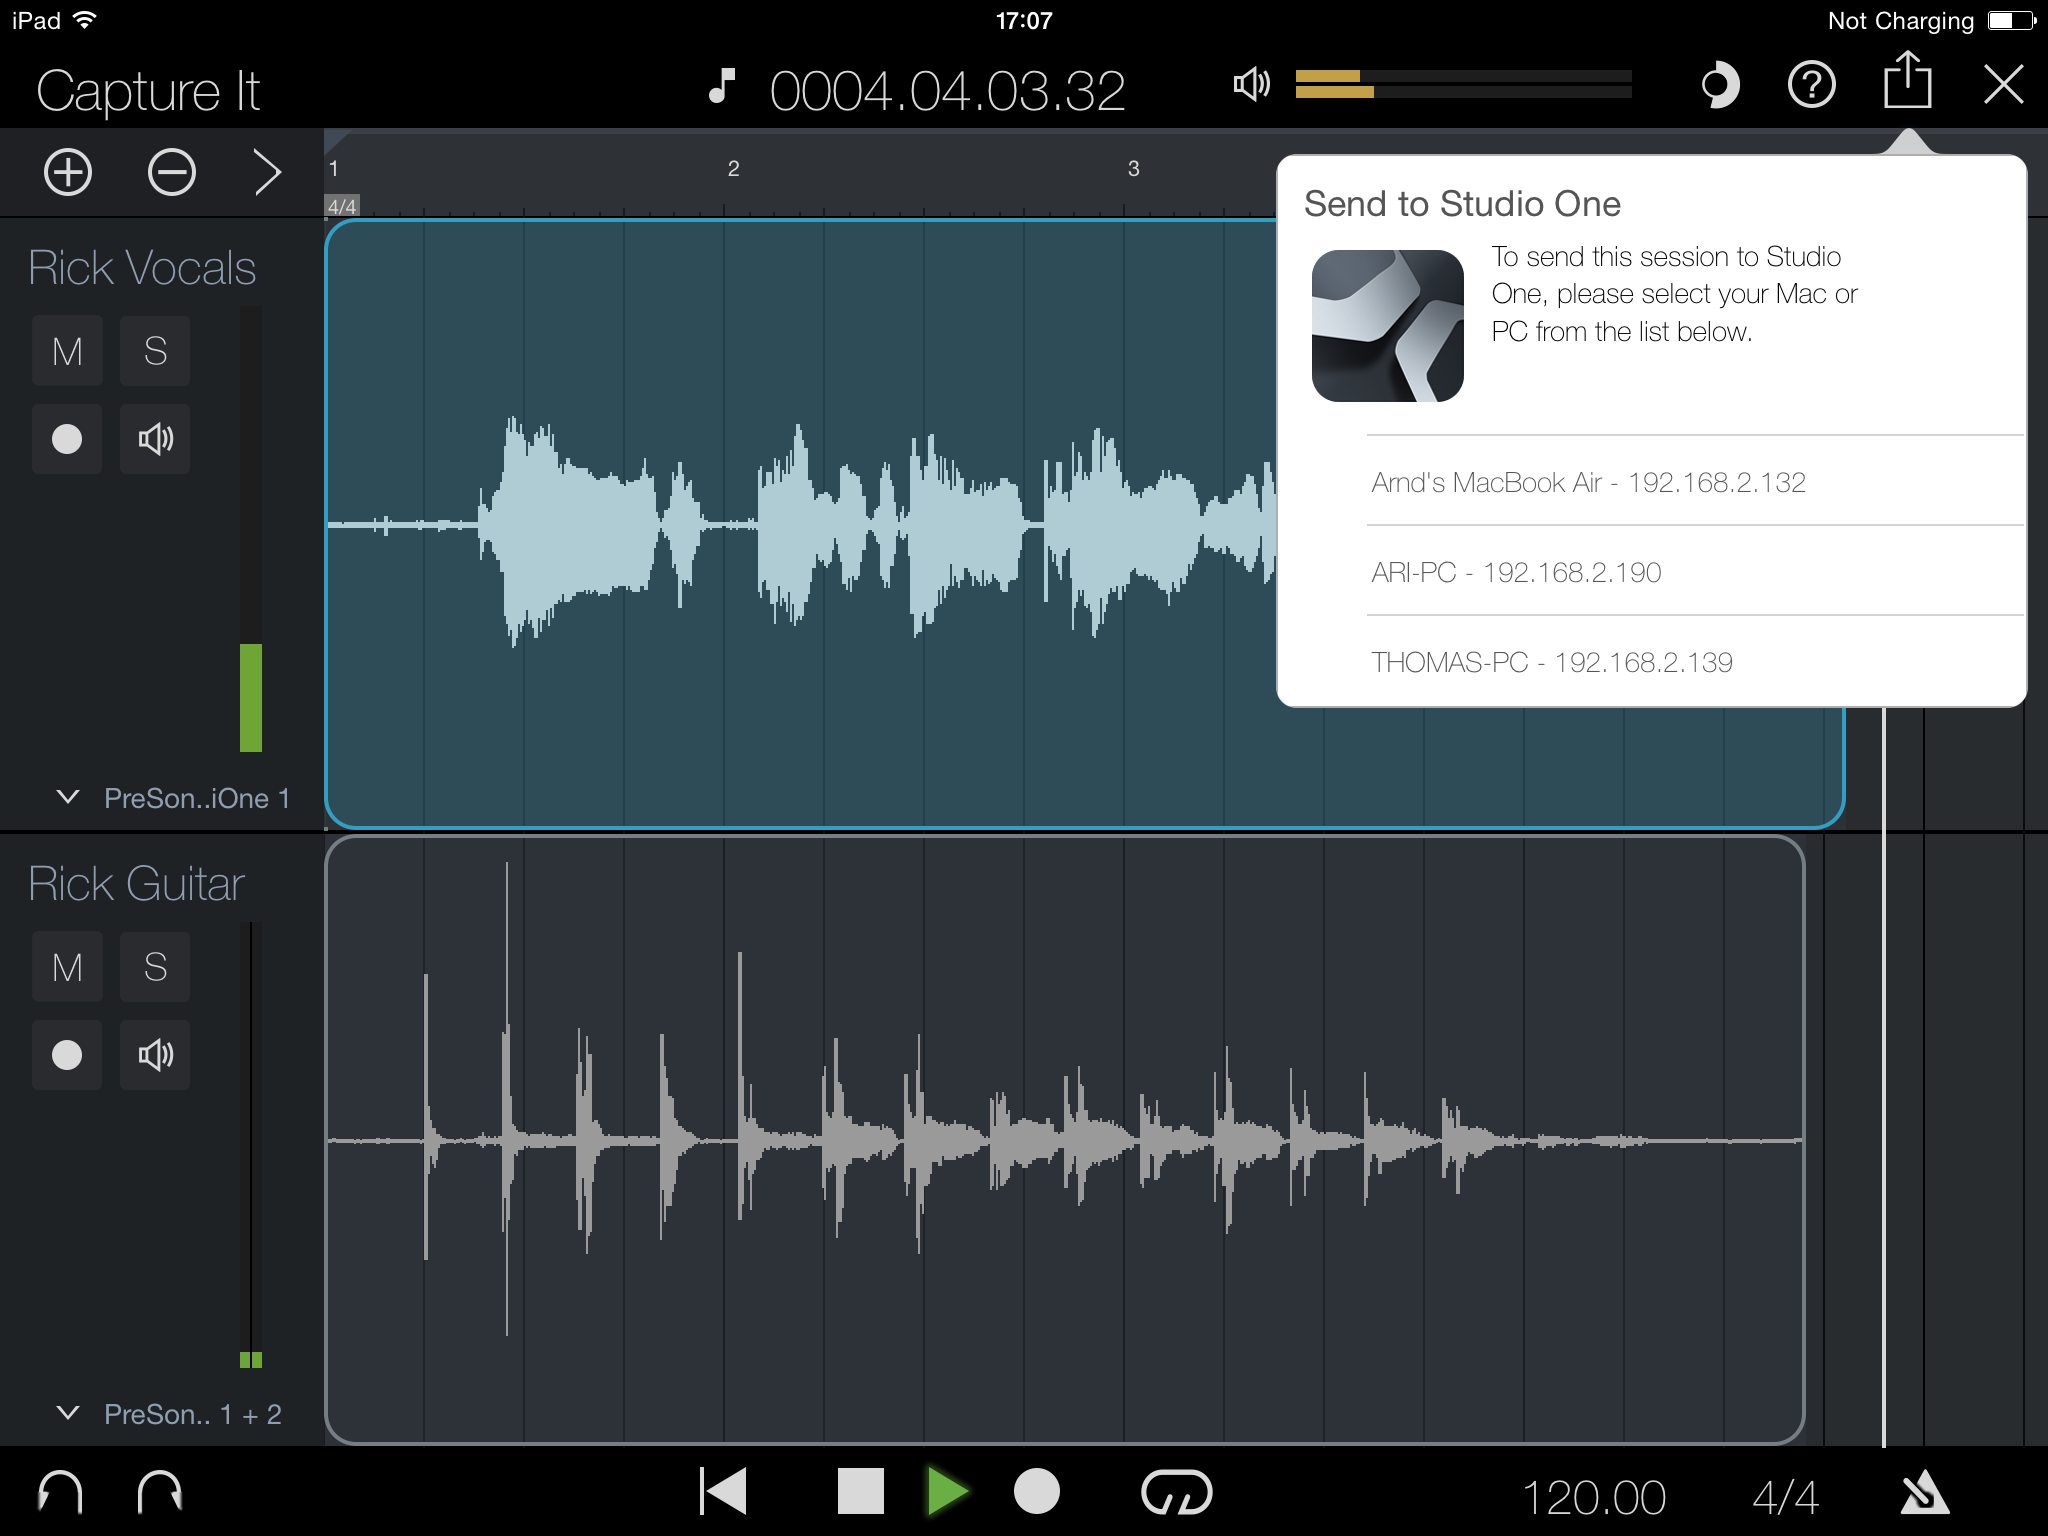2048x1536 pixels.
Task: Send session to THOMAS-PC
Action: (x=1695, y=662)
